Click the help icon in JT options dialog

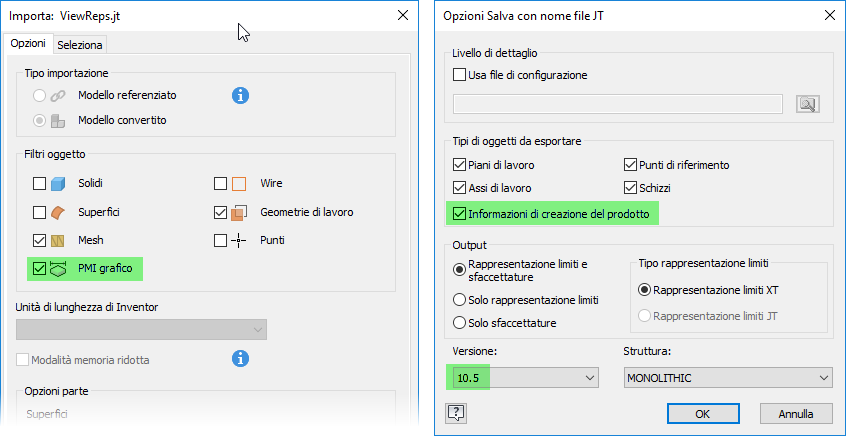[456, 412]
